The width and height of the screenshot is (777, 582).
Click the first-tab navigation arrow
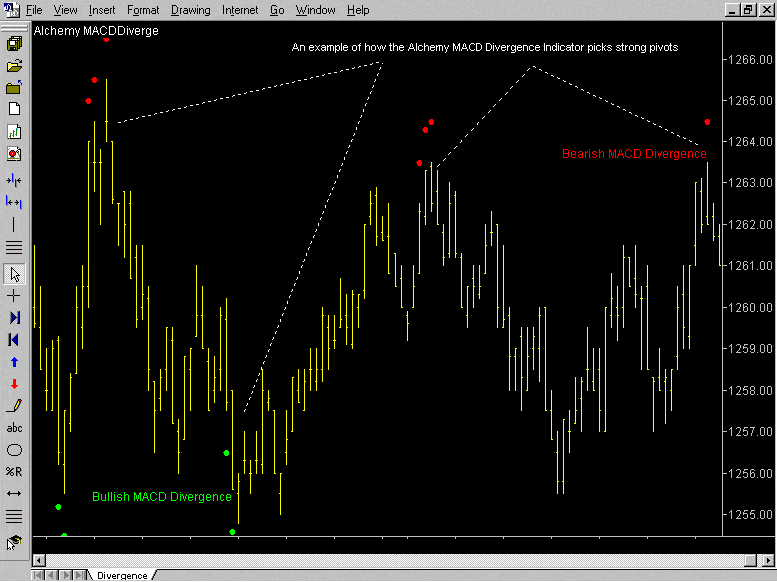[38, 576]
